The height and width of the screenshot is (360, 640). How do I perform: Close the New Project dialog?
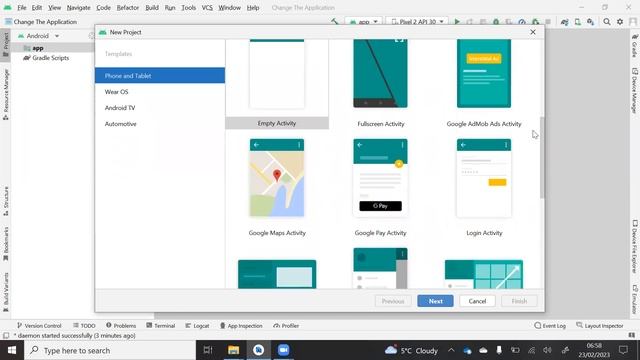coord(533,32)
